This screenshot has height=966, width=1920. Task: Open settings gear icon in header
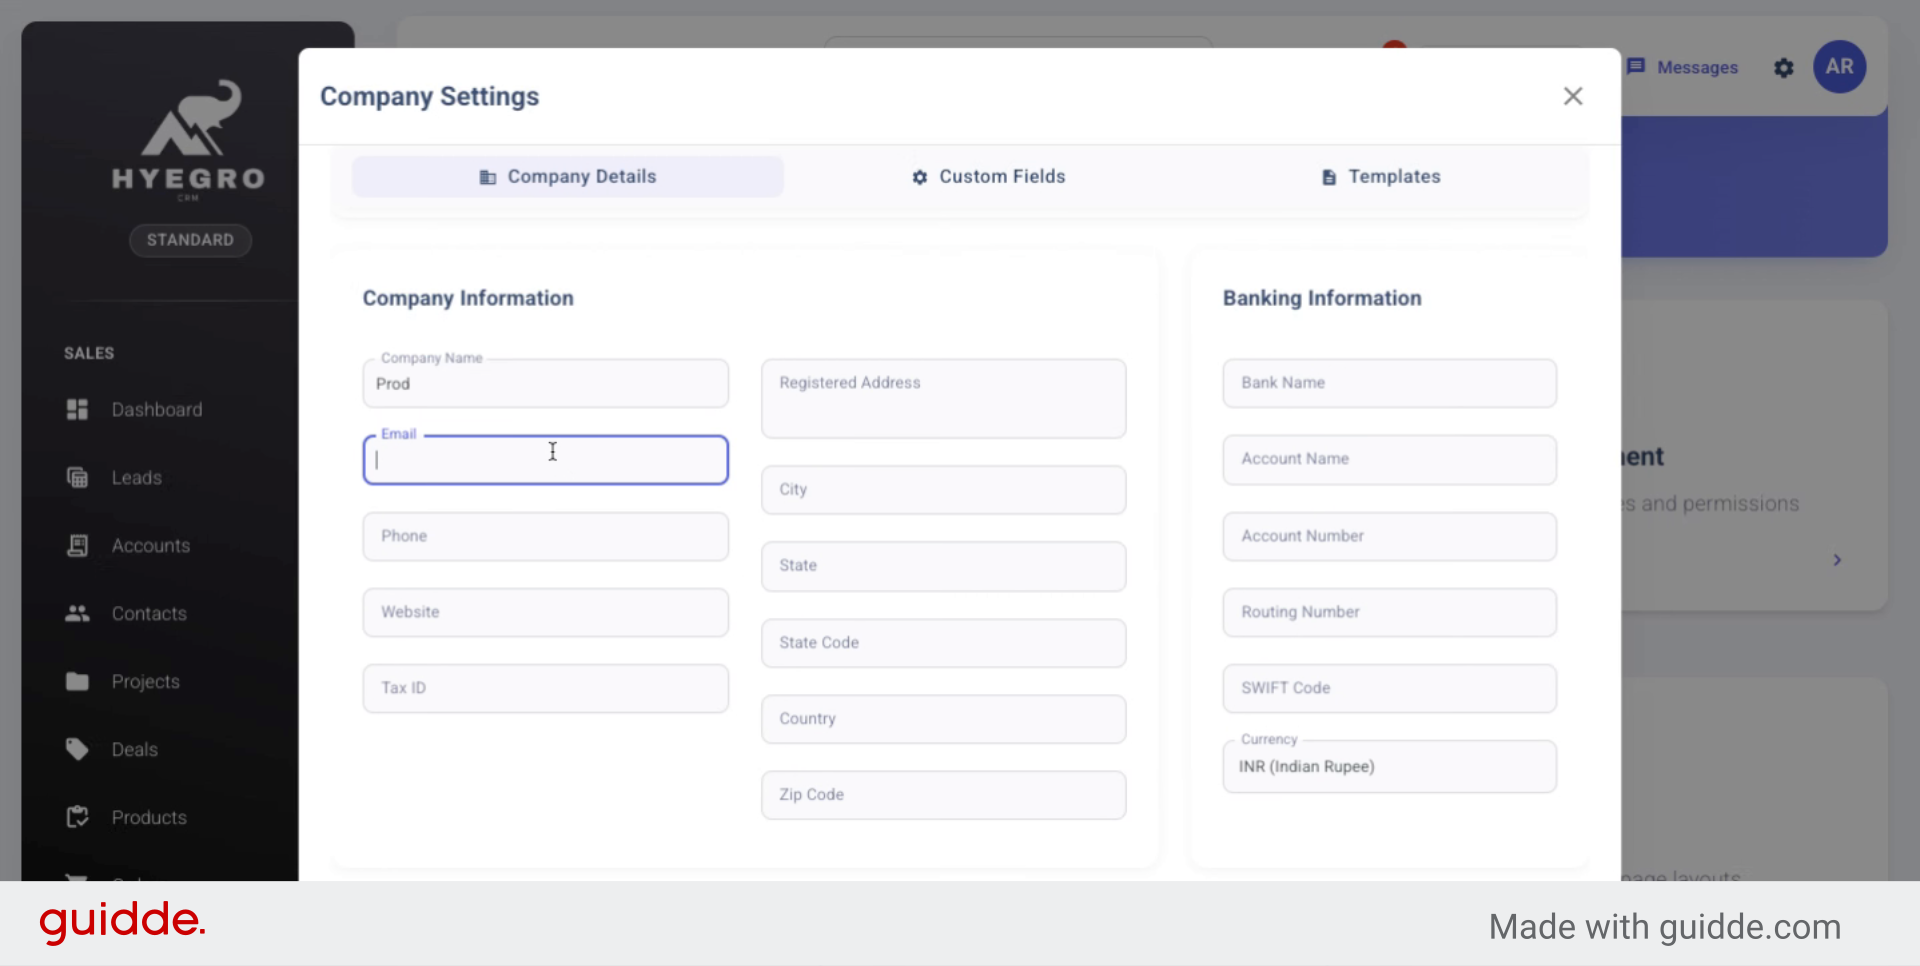[1783, 68]
